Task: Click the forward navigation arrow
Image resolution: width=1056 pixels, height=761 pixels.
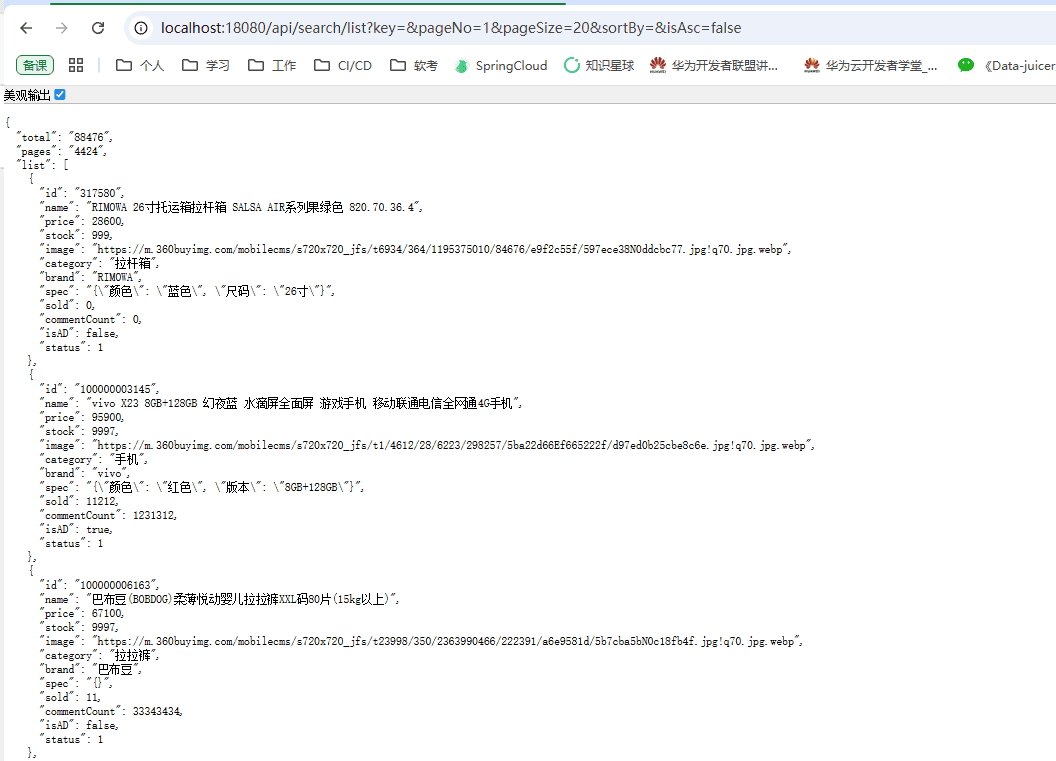Action: 61,28
